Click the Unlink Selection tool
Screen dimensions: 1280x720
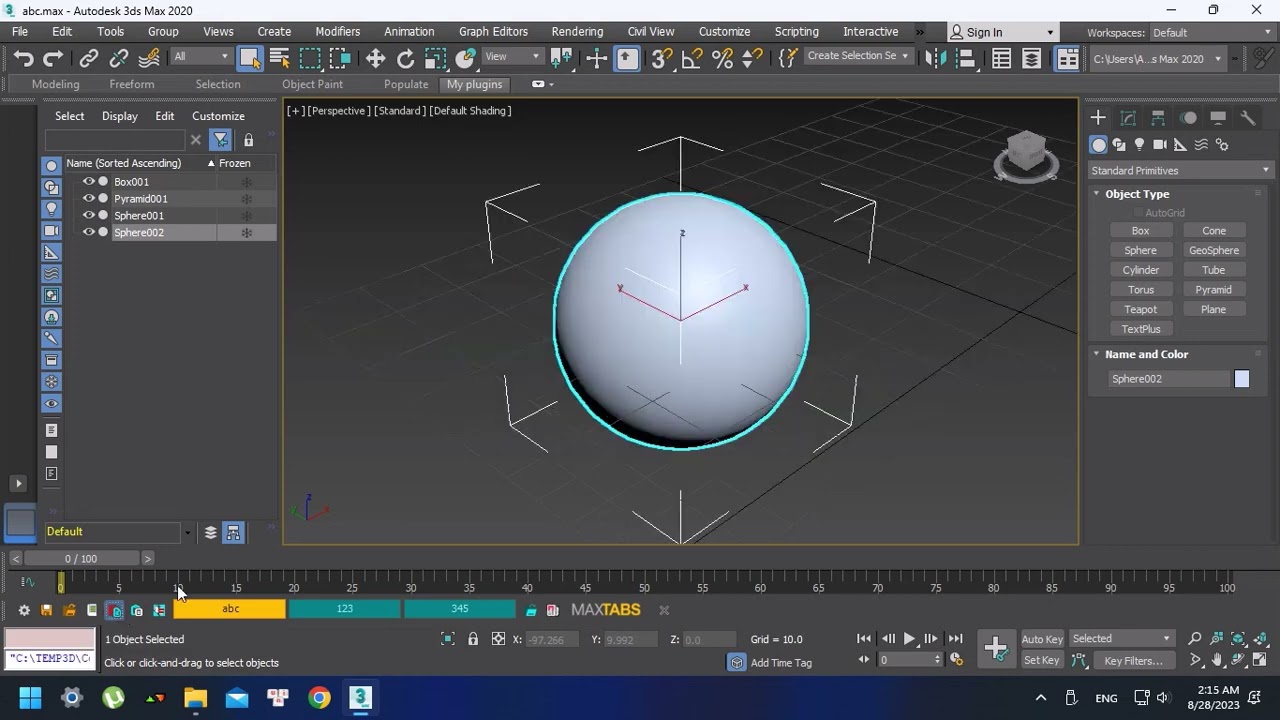119,59
